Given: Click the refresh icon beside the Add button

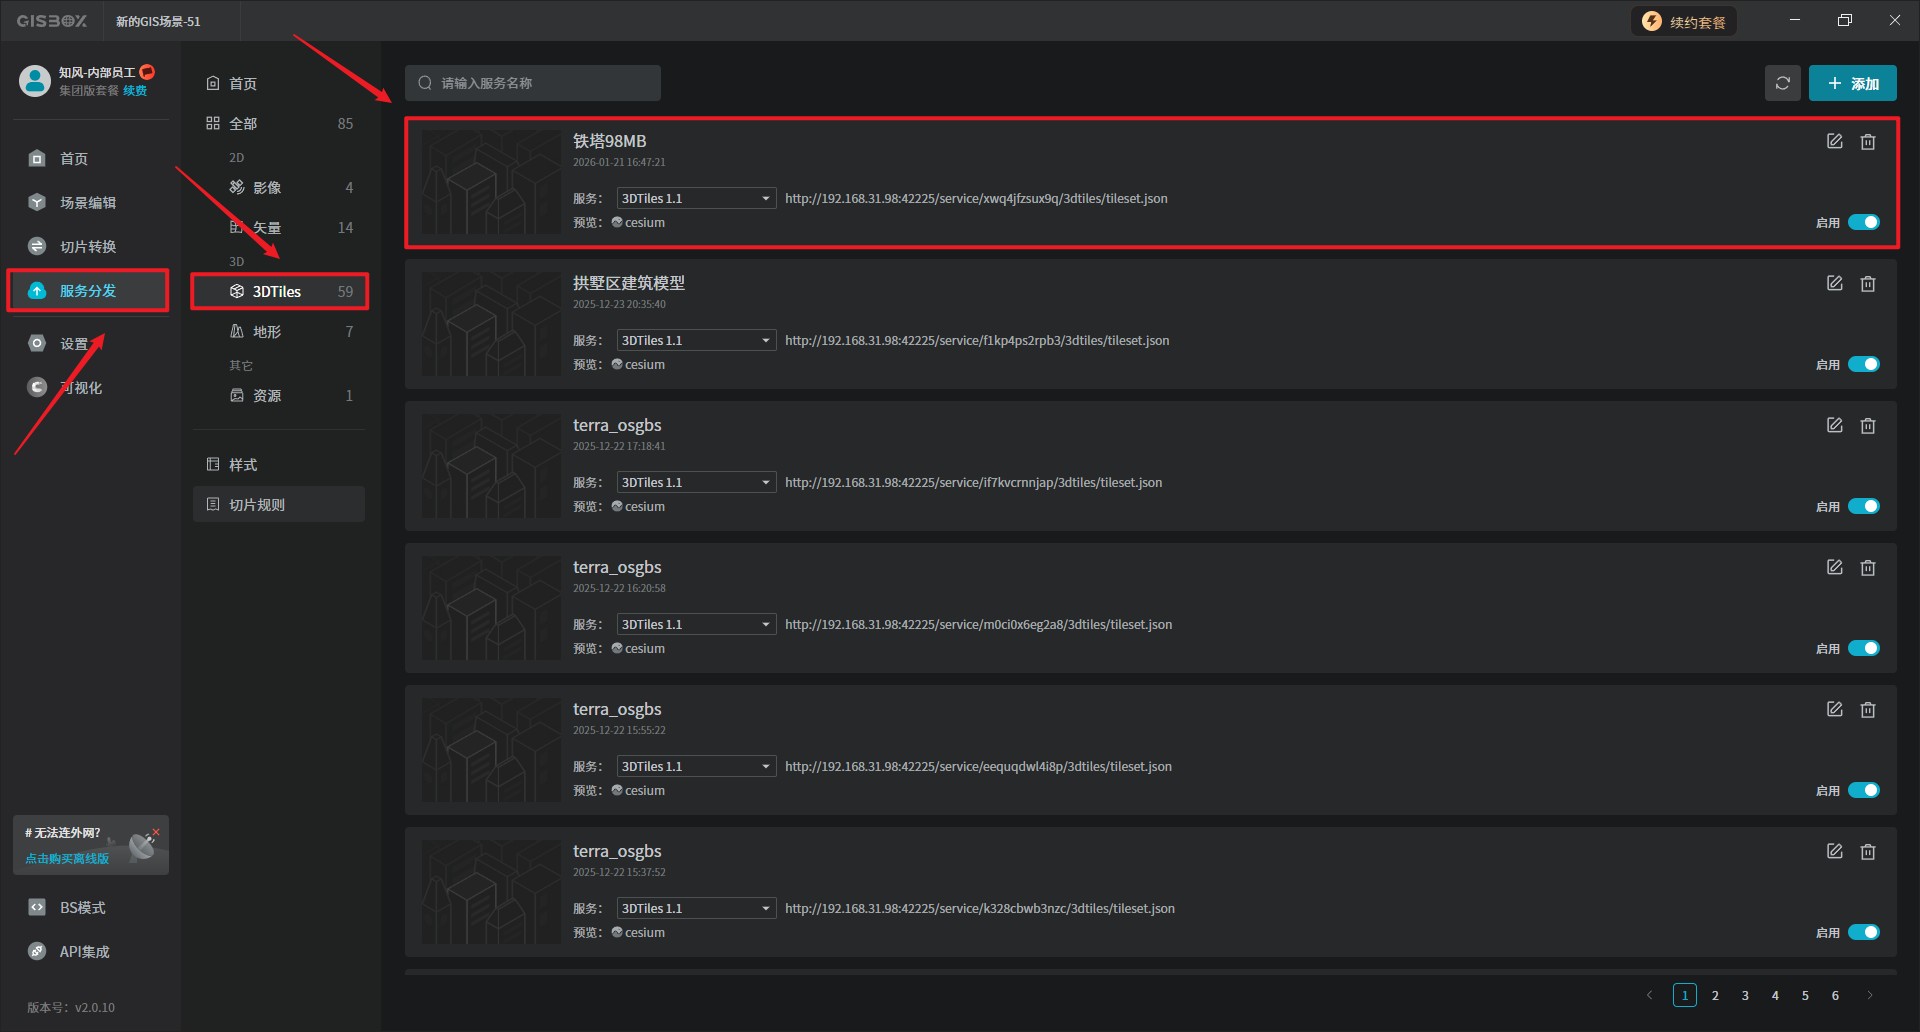Looking at the screenshot, I should (1782, 83).
